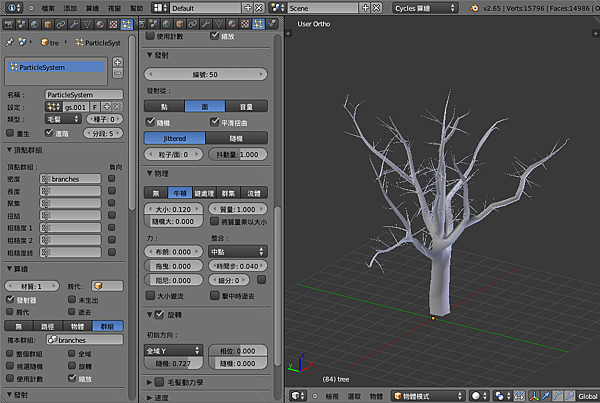Toggle the 進階 checkbox
This screenshot has width=600, height=403.
click(49, 132)
